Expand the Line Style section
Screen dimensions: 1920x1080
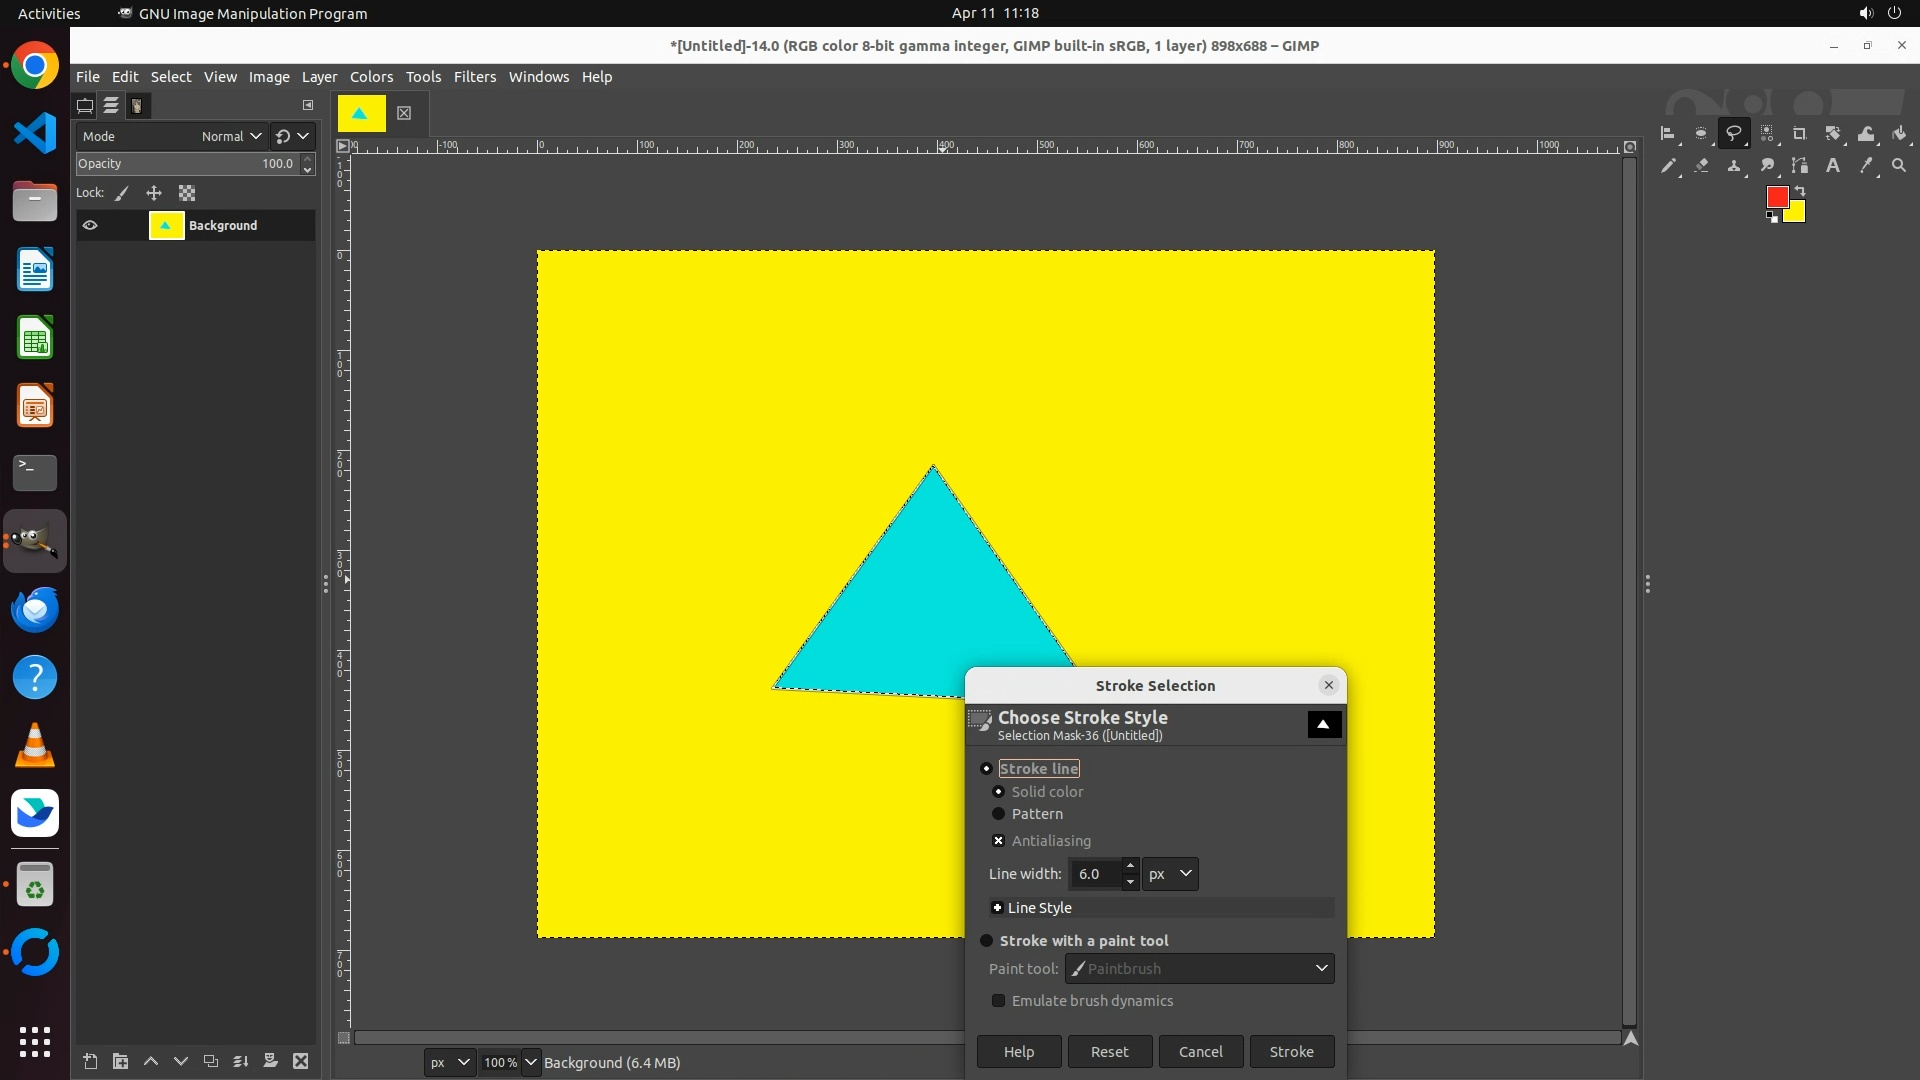coord(997,908)
